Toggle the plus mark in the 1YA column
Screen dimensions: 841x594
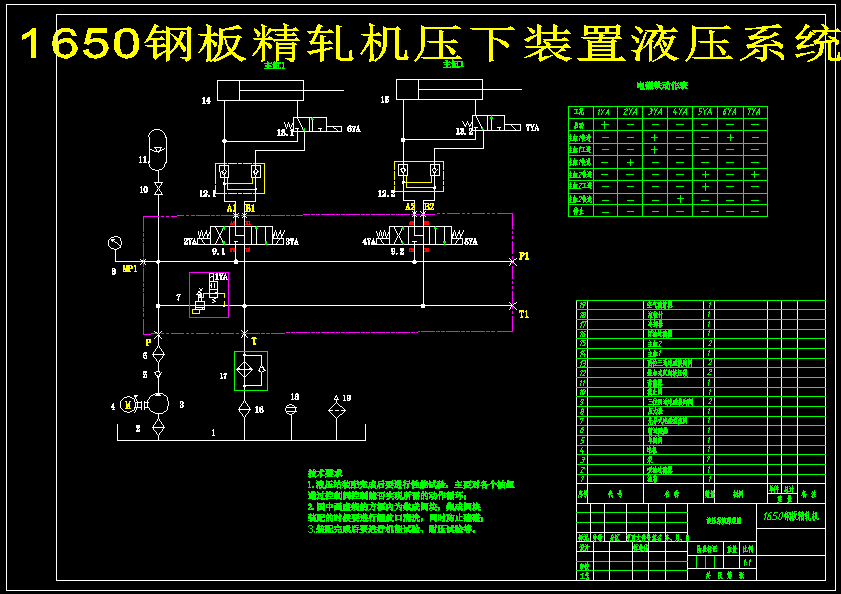click(603, 124)
